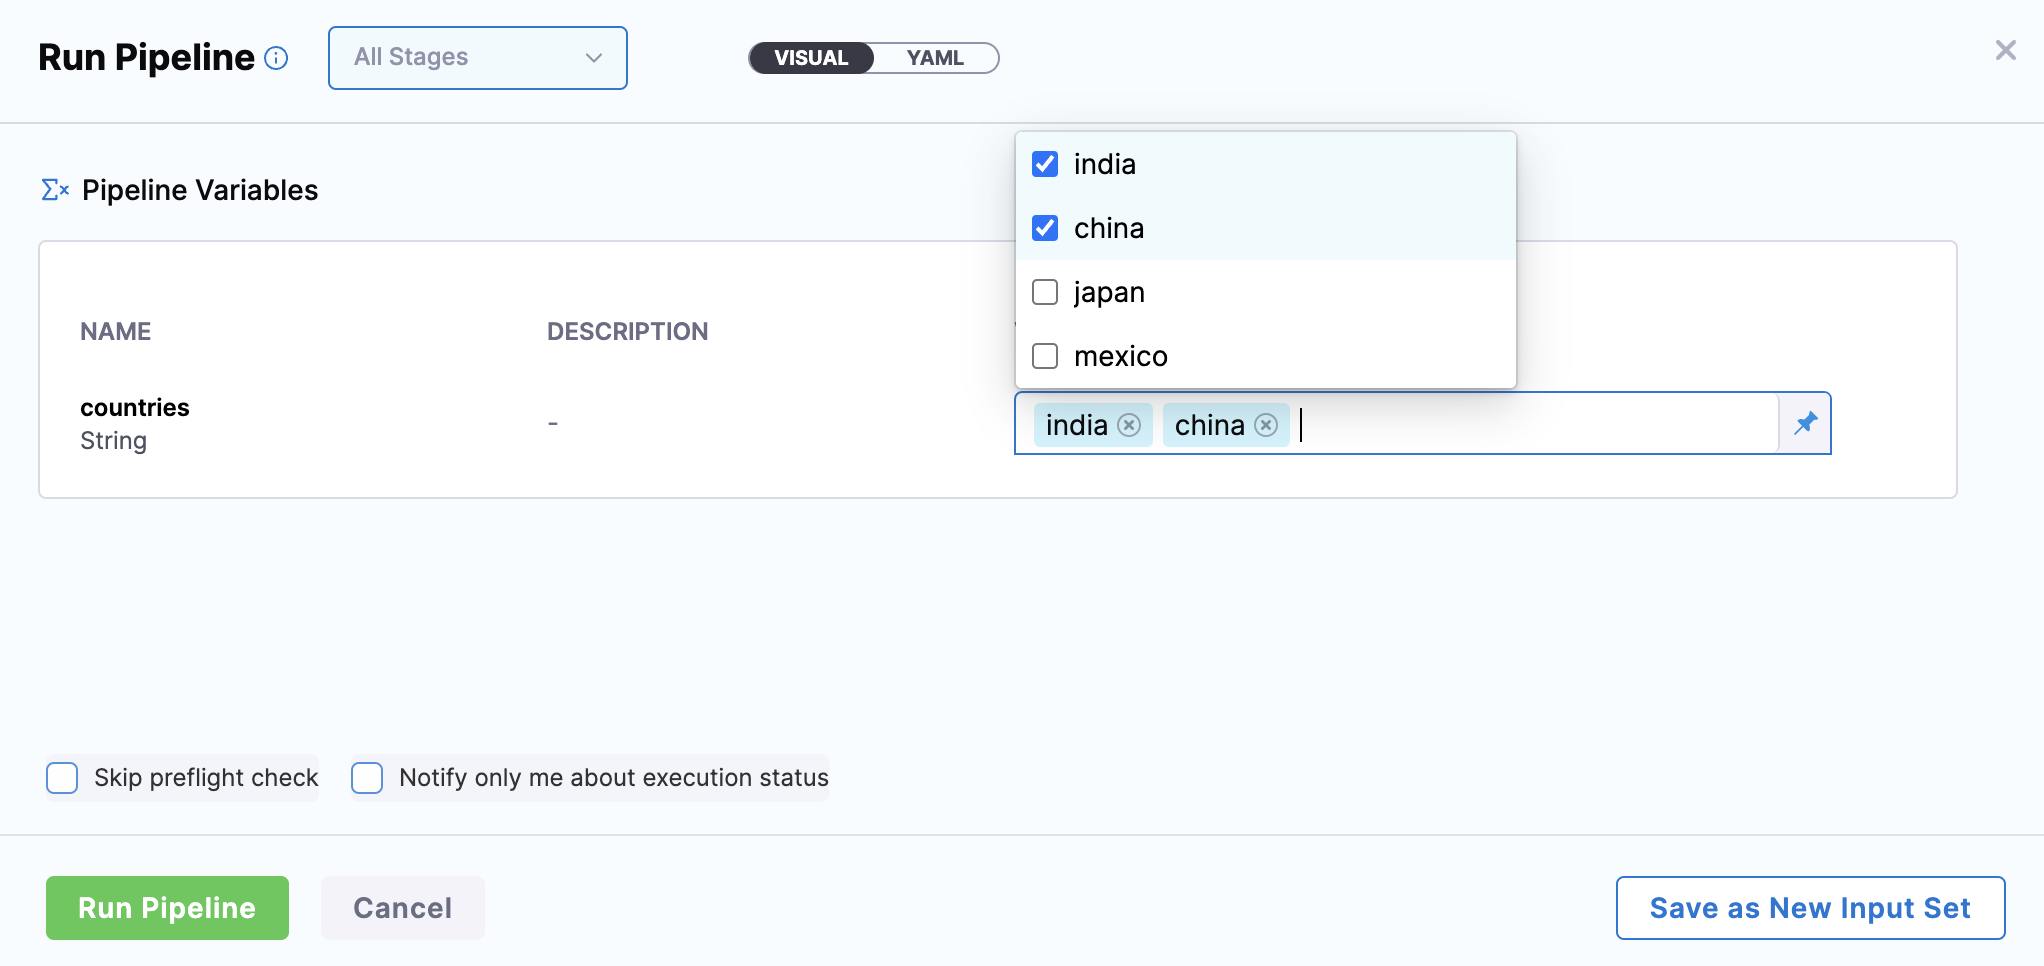The image size is (2044, 966).
Task: Click the Pipeline Variables sigma icon
Action: point(55,190)
